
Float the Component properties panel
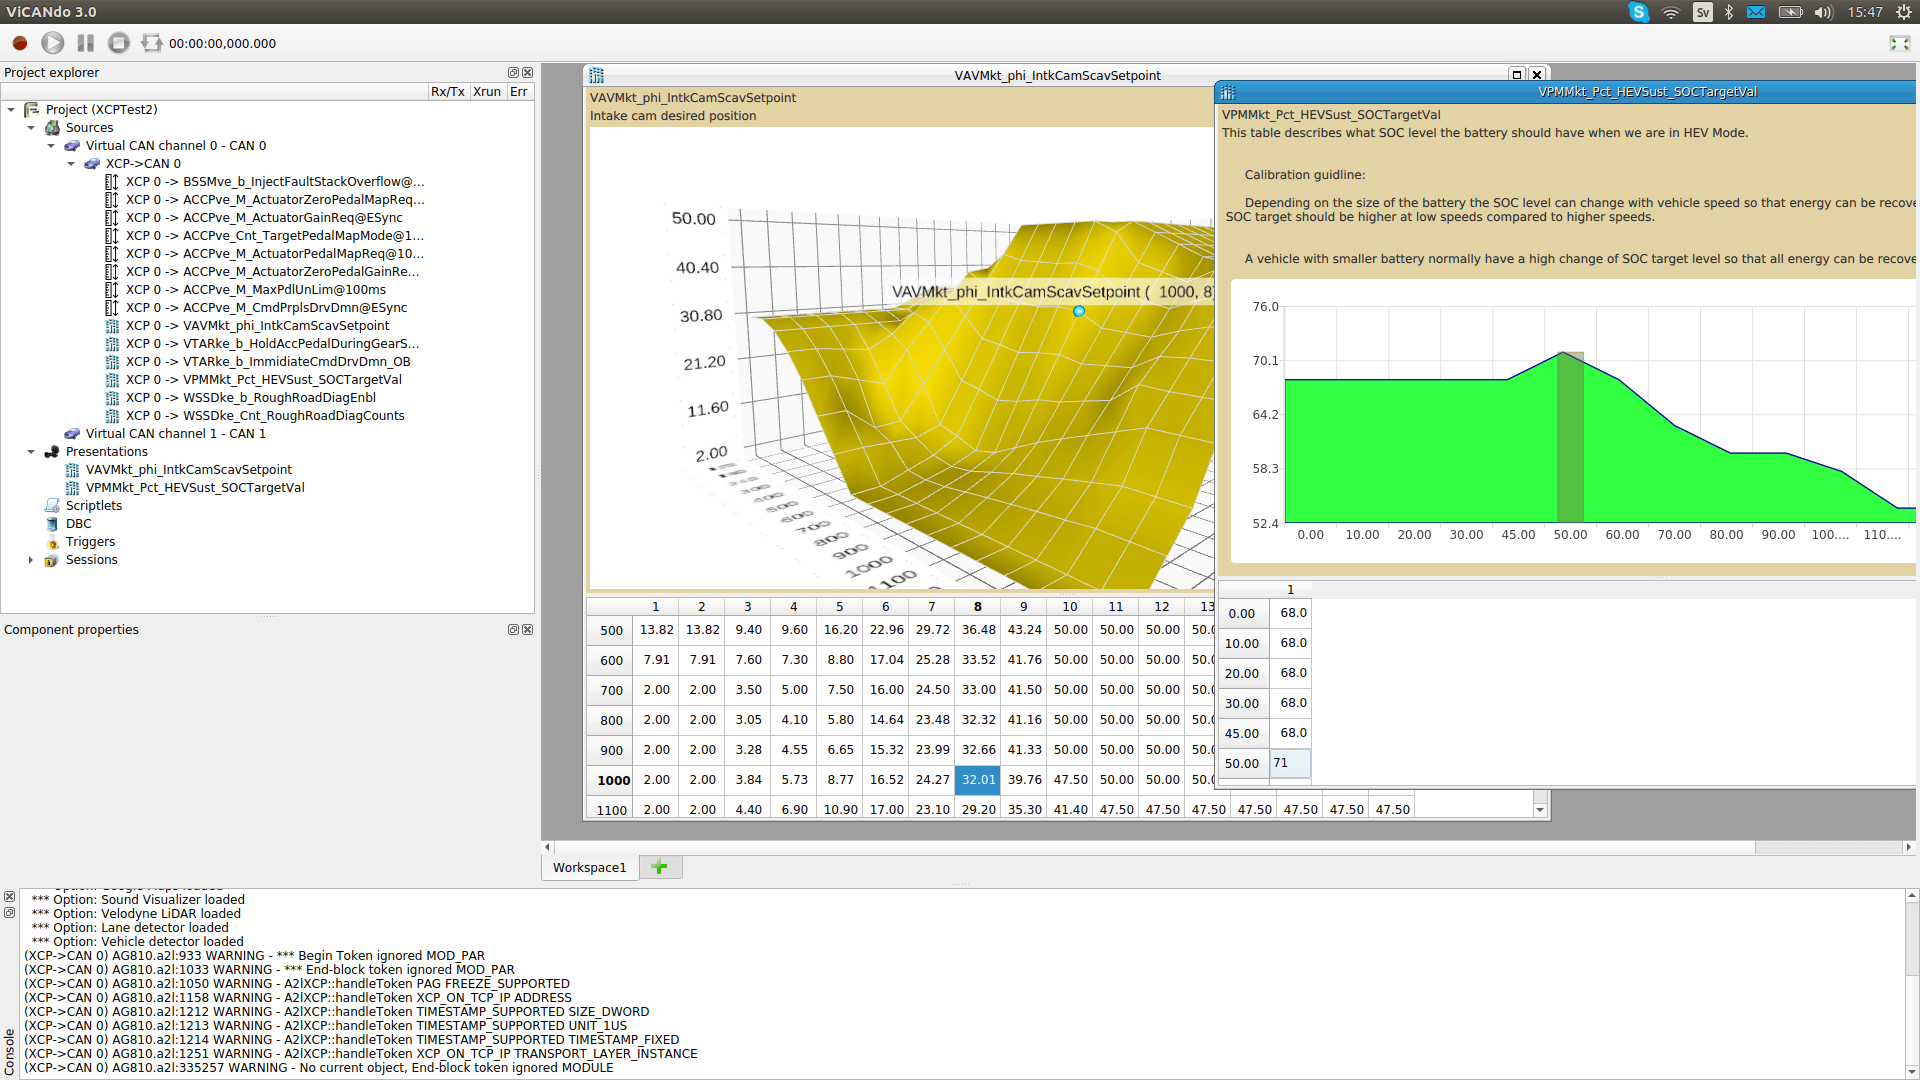(x=513, y=629)
